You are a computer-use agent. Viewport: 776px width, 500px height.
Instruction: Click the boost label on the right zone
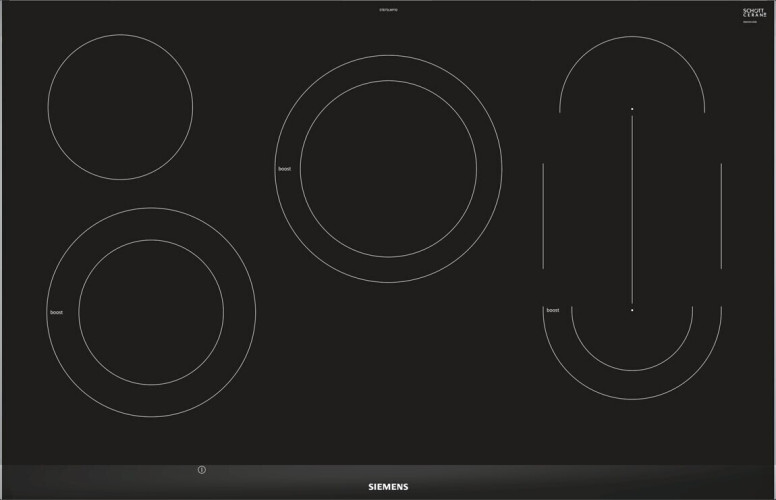(x=552, y=310)
